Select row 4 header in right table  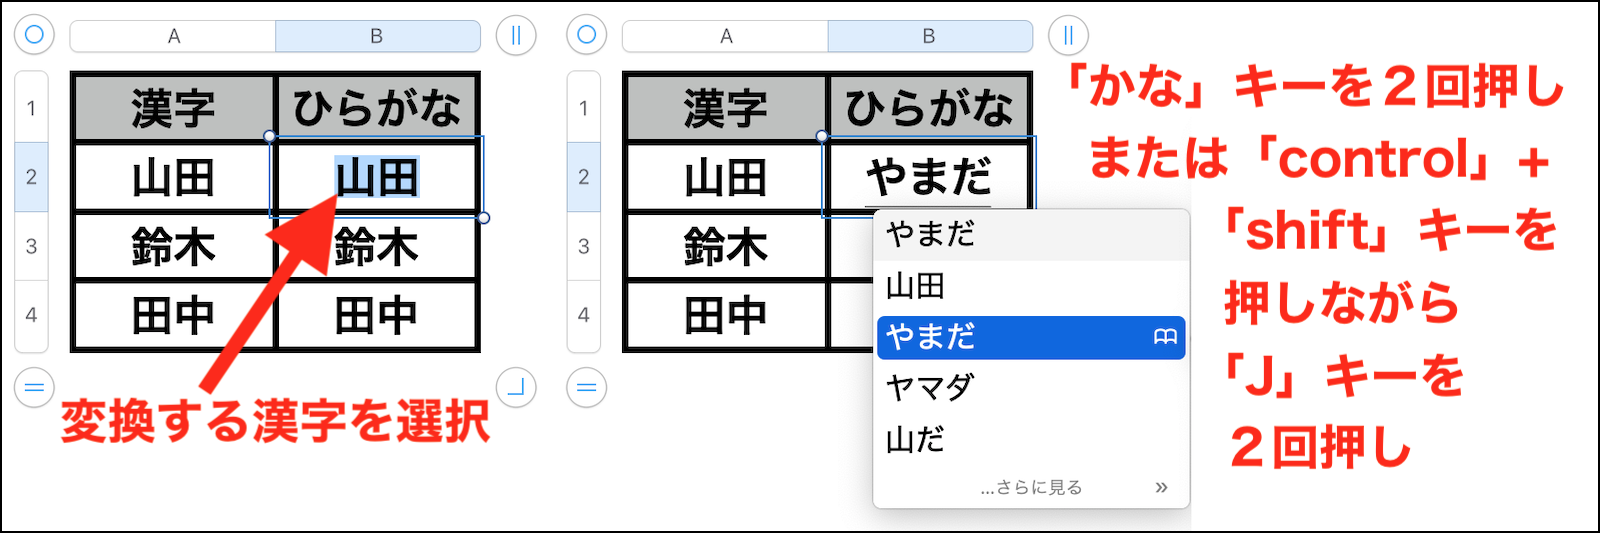584,315
